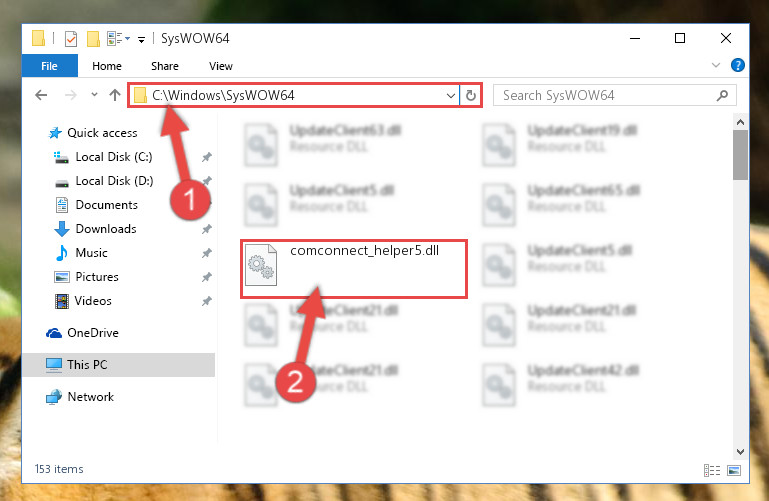Select comconnect_helper5.dll file

tap(354, 269)
